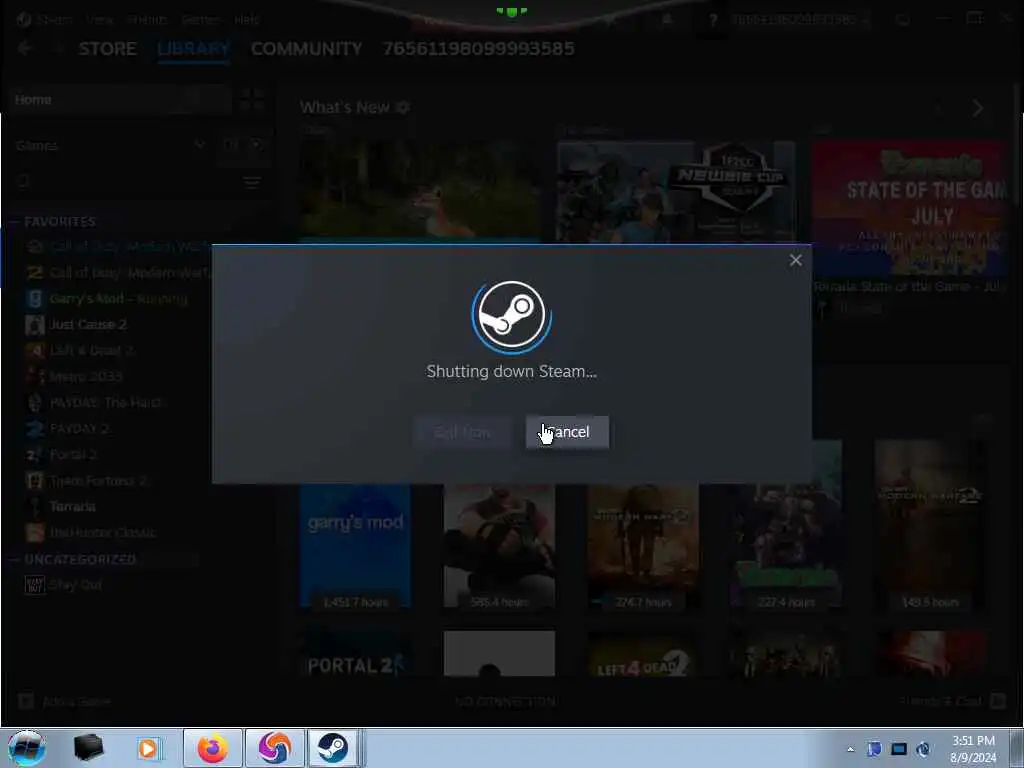Open the Team Fortress 2 cover, 585.4 hours
Viewport: 1024px width, 768px height.
500,545
